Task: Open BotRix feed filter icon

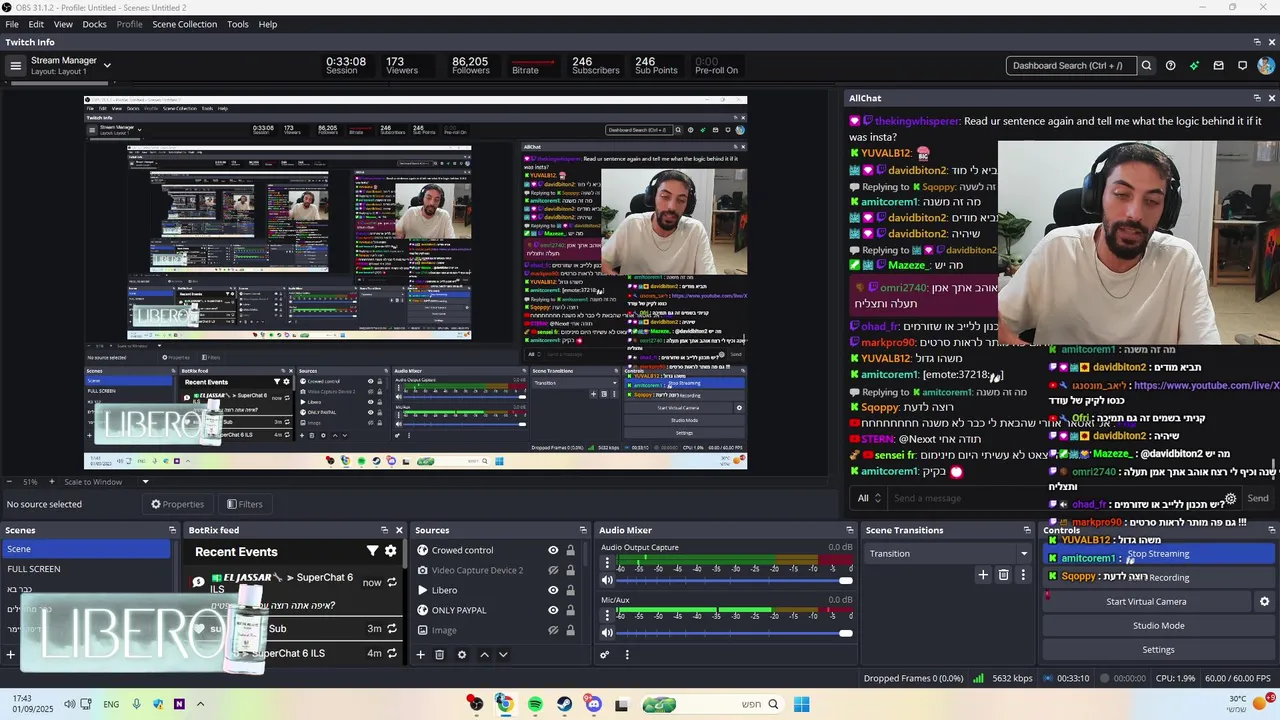Action: (x=372, y=551)
